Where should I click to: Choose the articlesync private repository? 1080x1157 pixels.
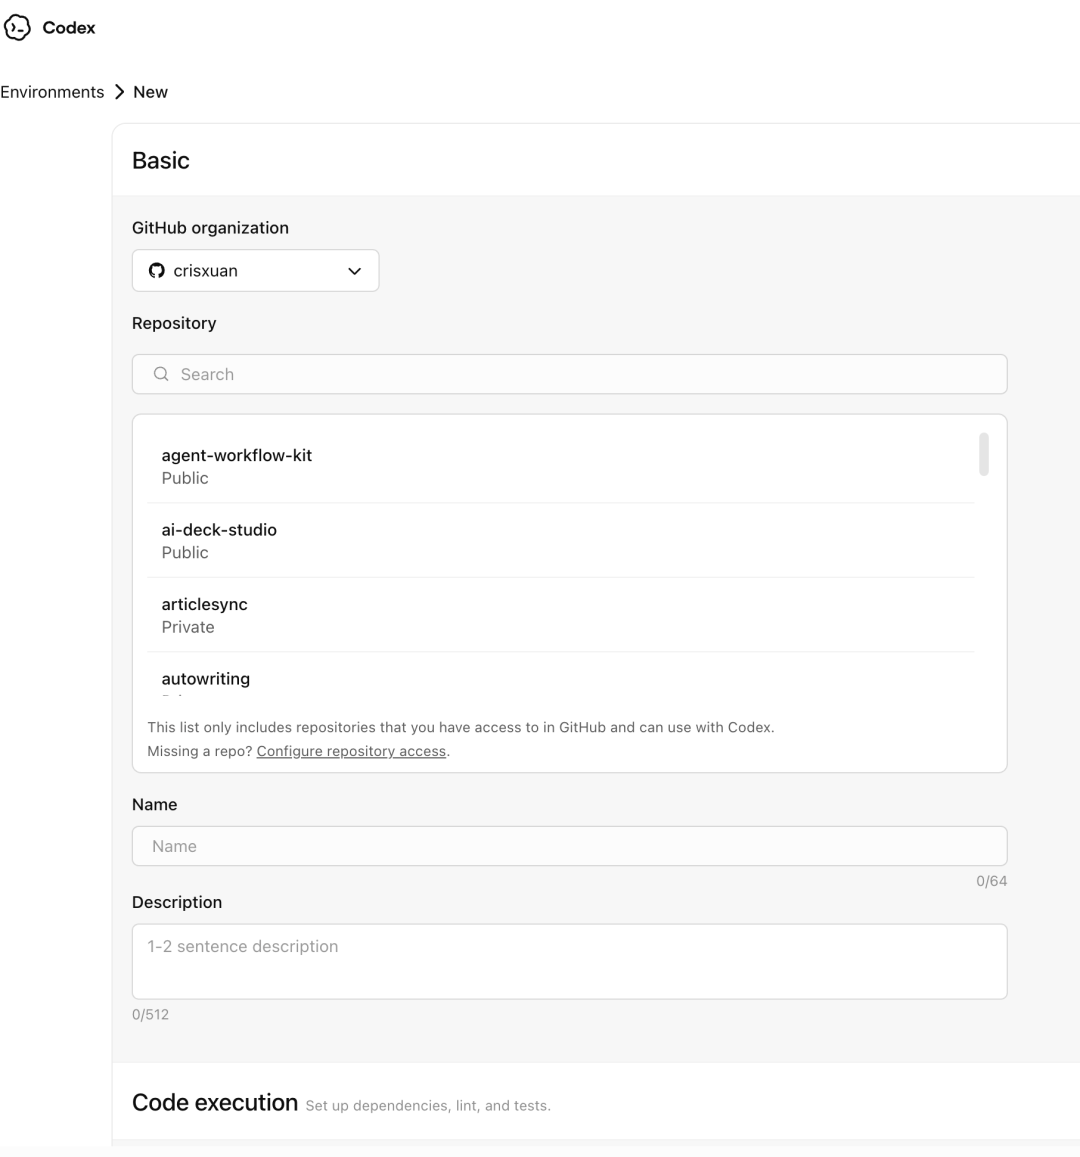point(561,615)
